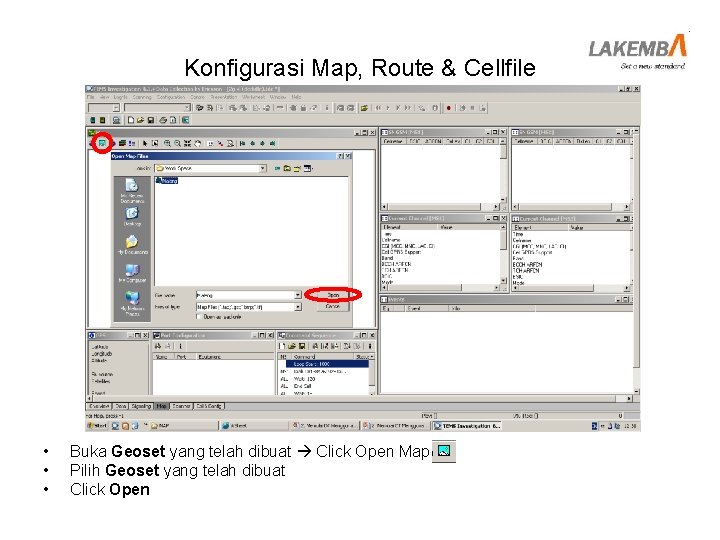Image resolution: width=720 pixels, height=540 pixels.
Task: Click the Cancel button in dialog
Action: [x=333, y=306]
